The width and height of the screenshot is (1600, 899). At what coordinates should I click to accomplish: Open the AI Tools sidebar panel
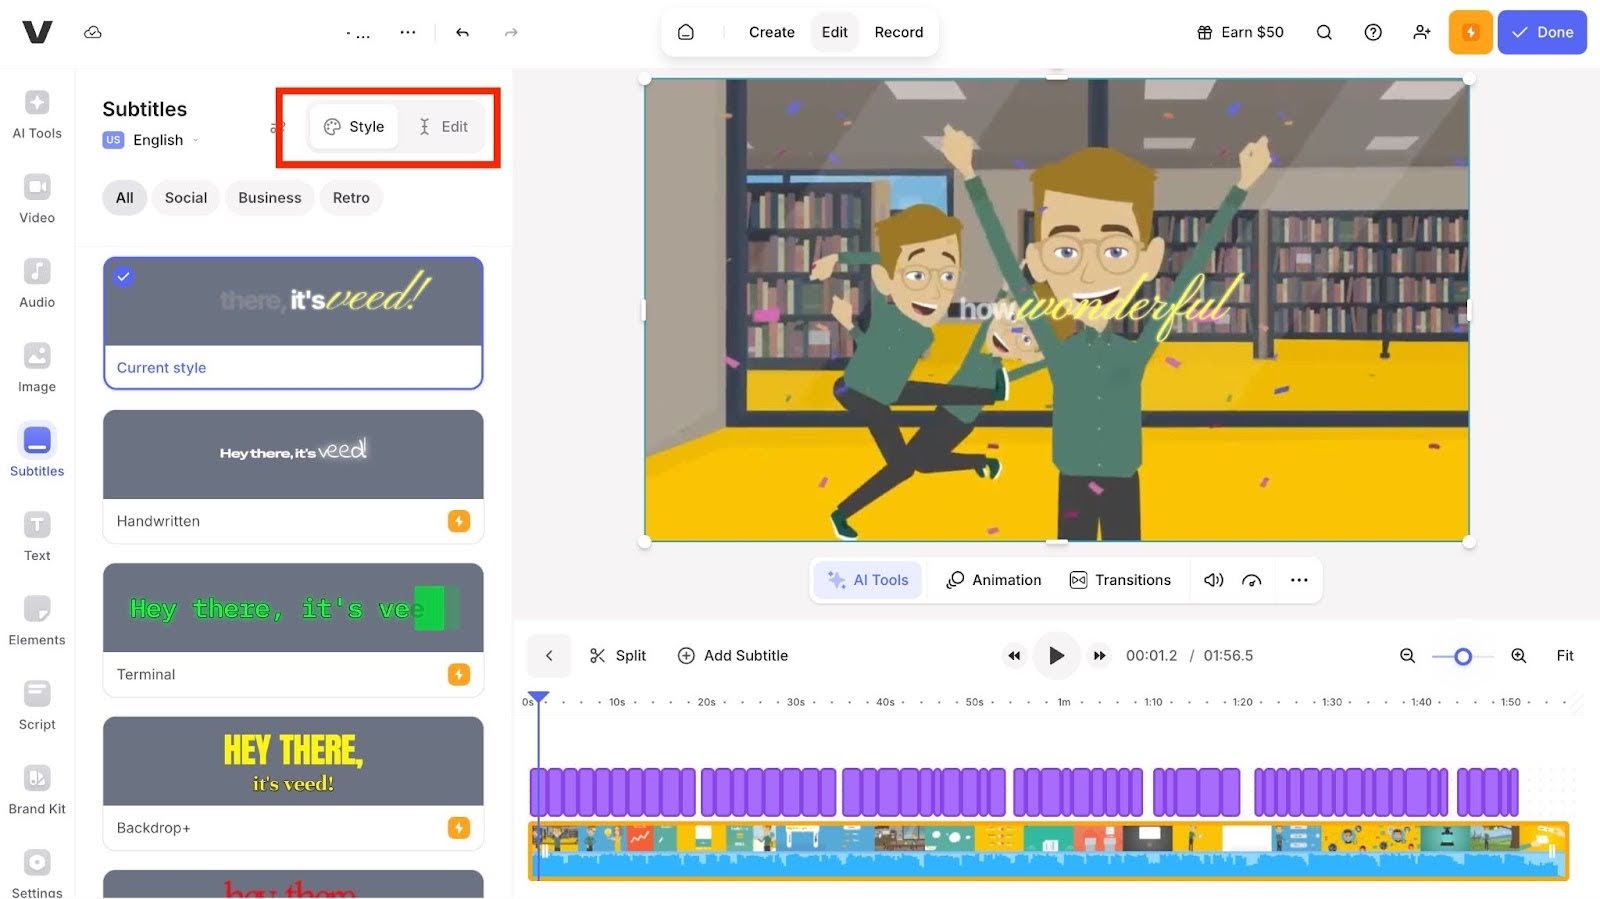point(37,115)
